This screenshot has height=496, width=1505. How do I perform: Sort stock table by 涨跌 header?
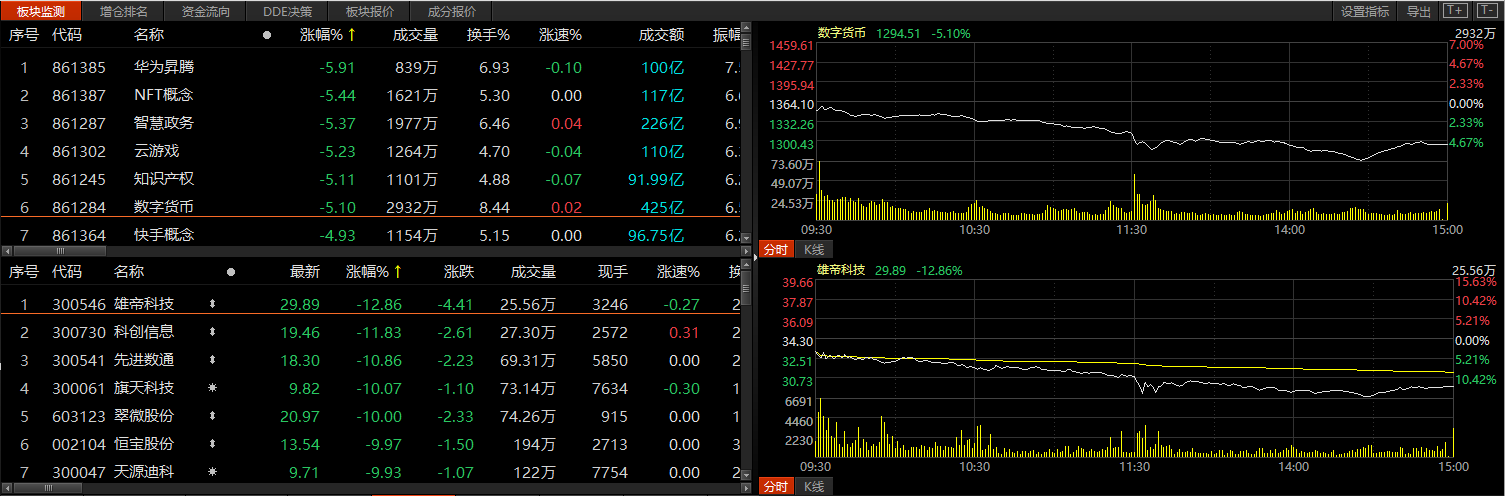point(459,272)
